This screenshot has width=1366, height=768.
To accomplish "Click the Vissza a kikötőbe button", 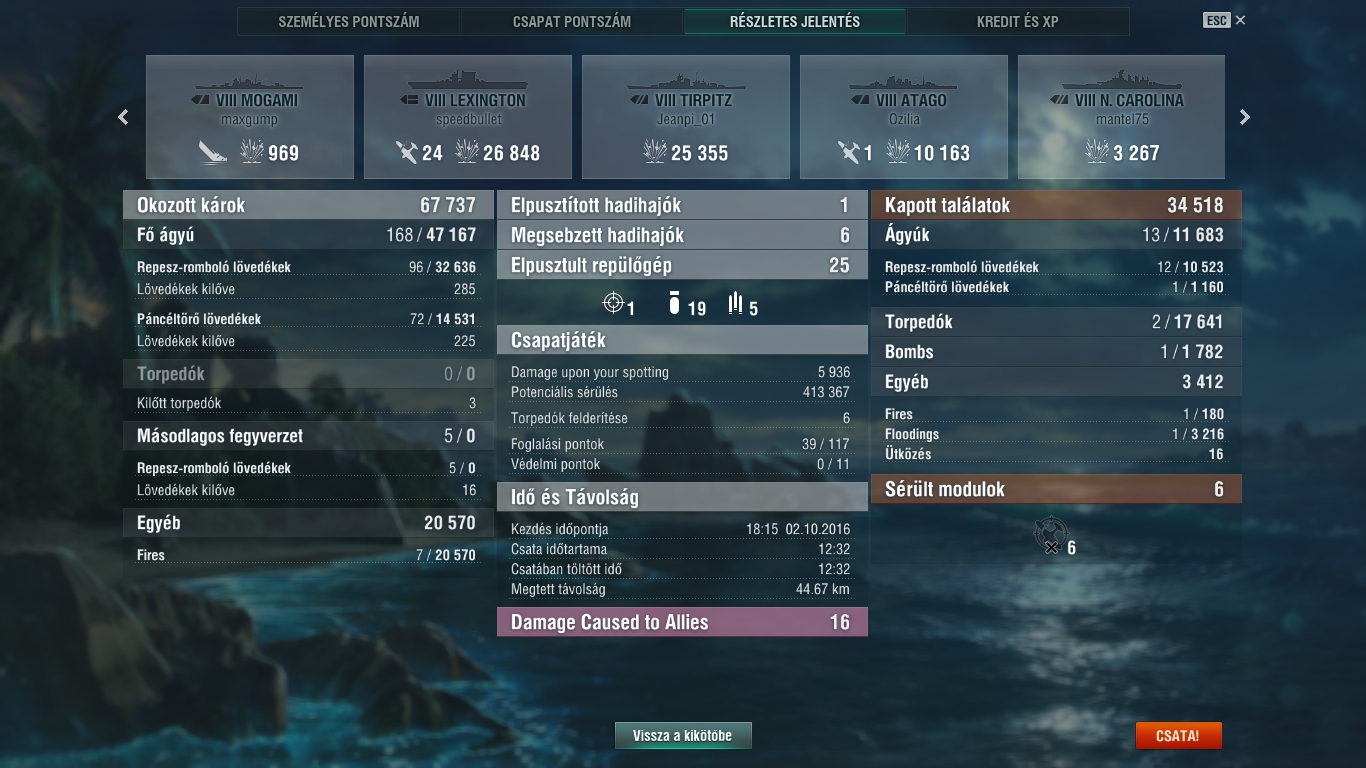I will (683, 735).
